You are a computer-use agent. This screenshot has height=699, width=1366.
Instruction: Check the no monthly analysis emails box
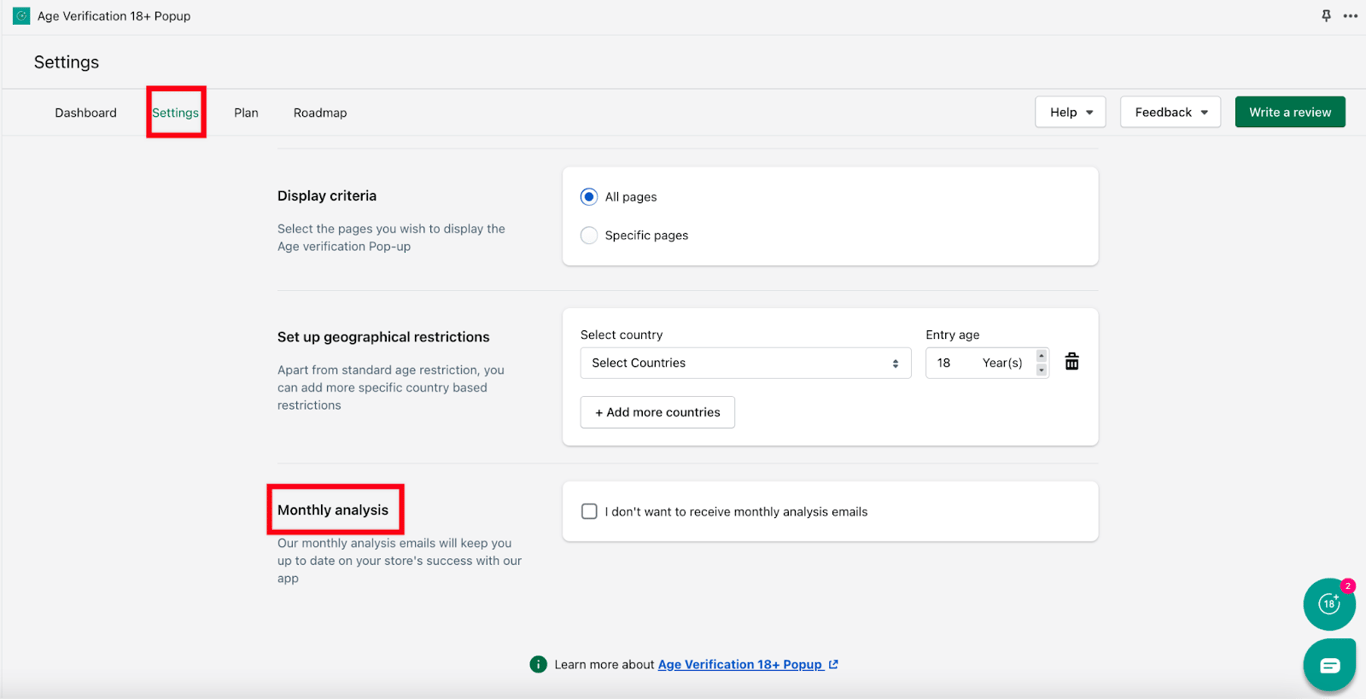(x=589, y=511)
